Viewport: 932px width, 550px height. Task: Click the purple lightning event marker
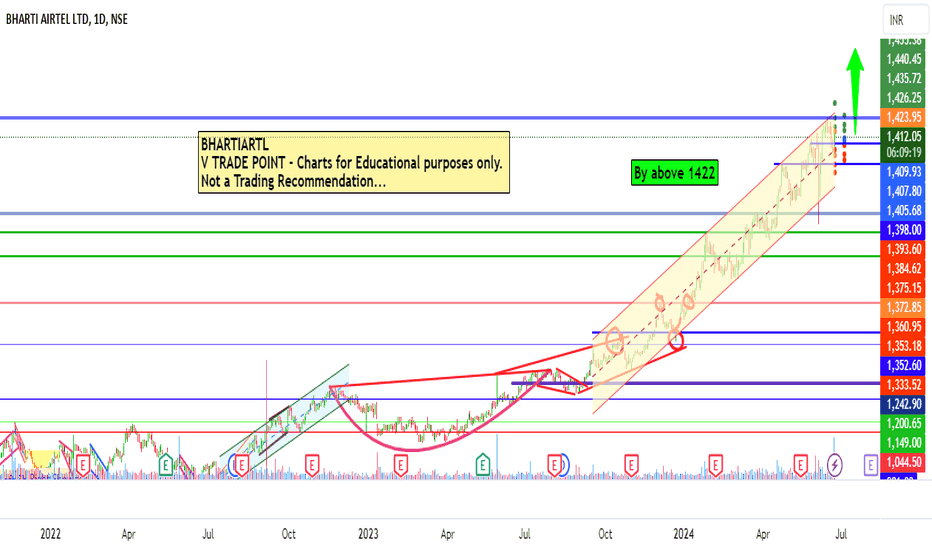point(835,464)
